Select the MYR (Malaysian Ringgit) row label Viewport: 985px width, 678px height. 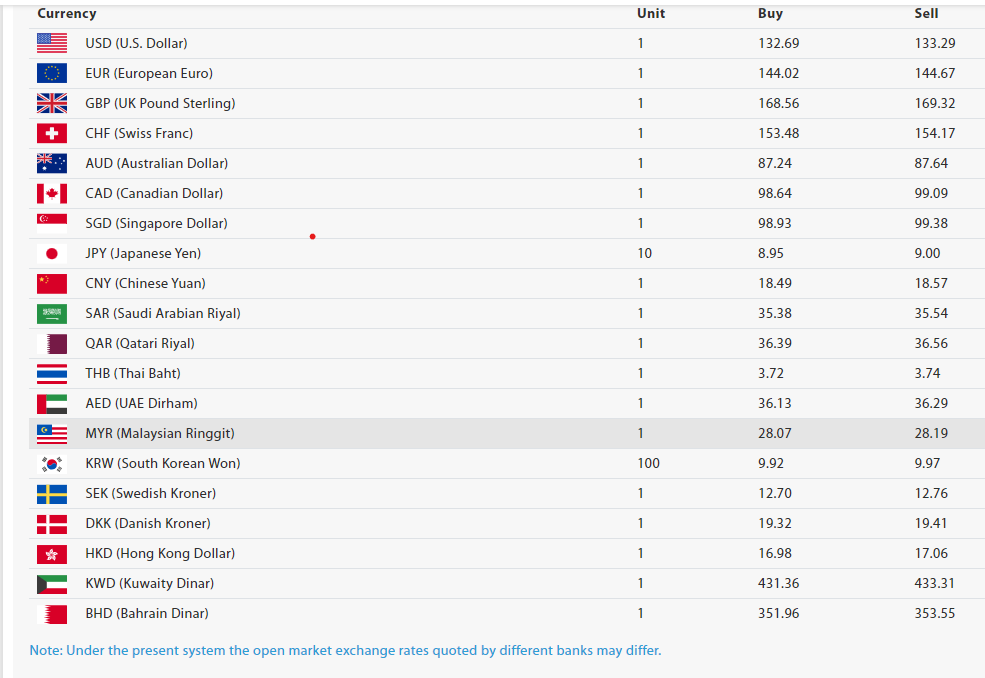160,434
